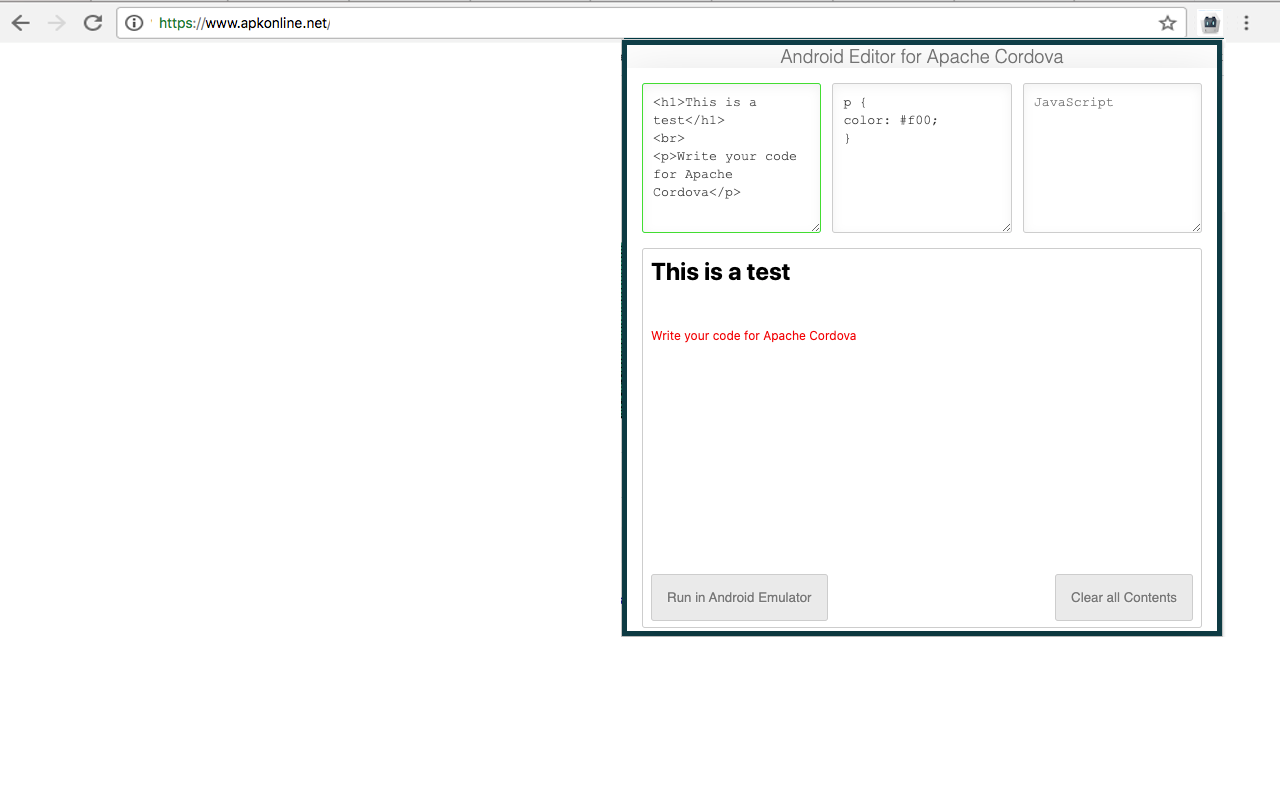Open the Chrome three-dot menu

point(1246,23)
